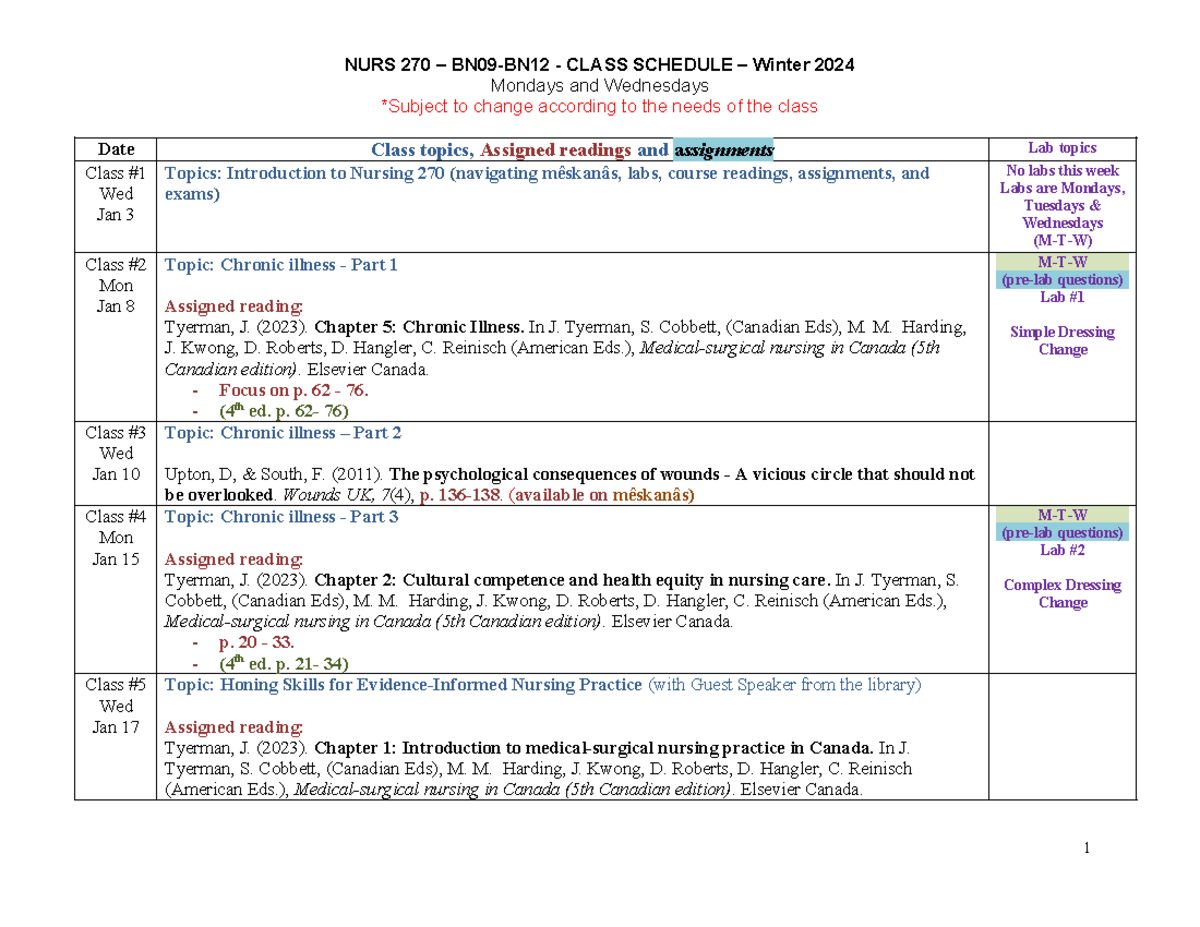Click 'M-T-W' highlight in Class #2 lab cell
This screenshot has width=1200, height=927.
point(1063,262)
